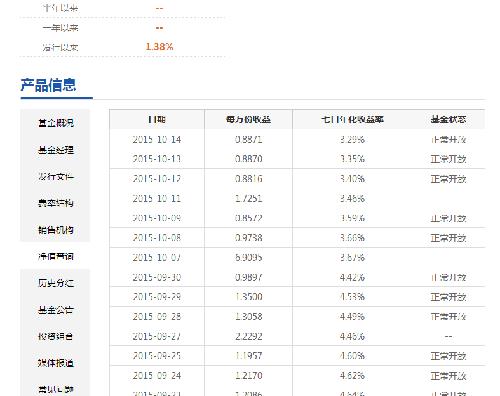Click the 3.35% seven-day yield

(x=352, y=159)
